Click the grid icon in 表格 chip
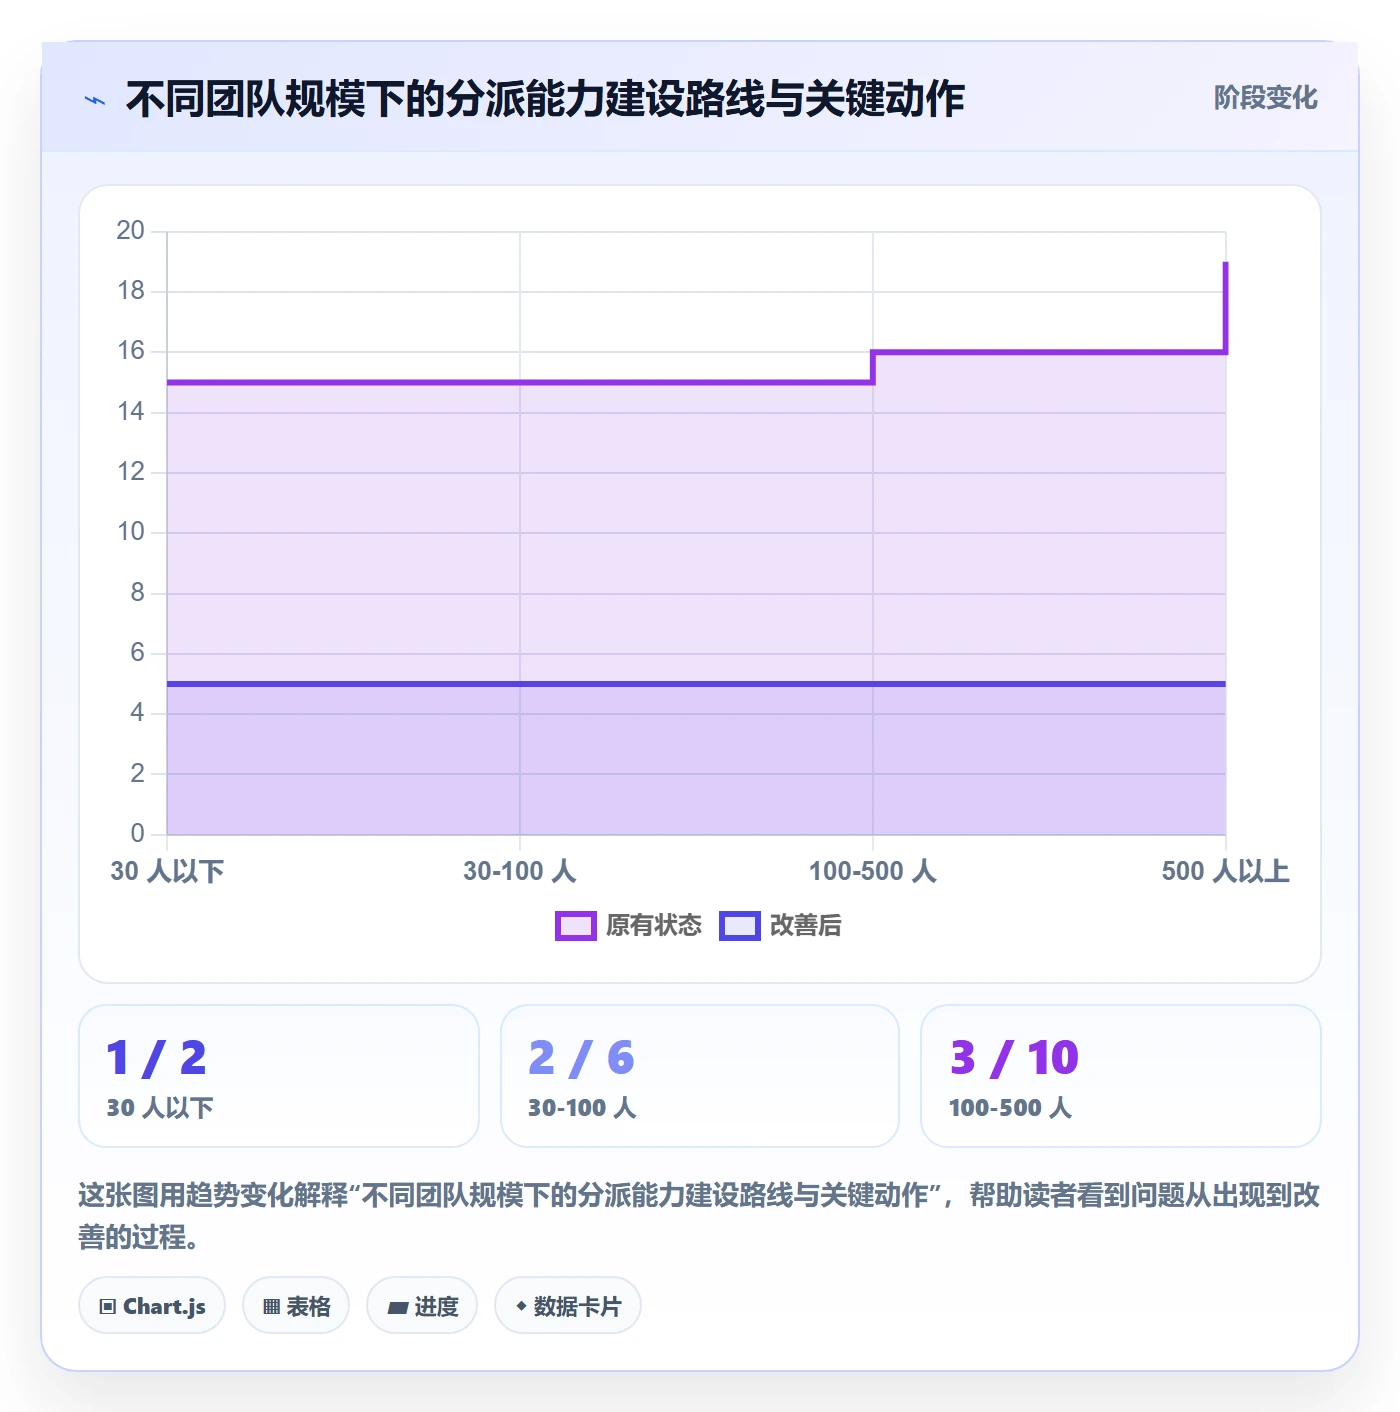Viewport: 1400px width, 1412px height. (x=271, y=1307)
